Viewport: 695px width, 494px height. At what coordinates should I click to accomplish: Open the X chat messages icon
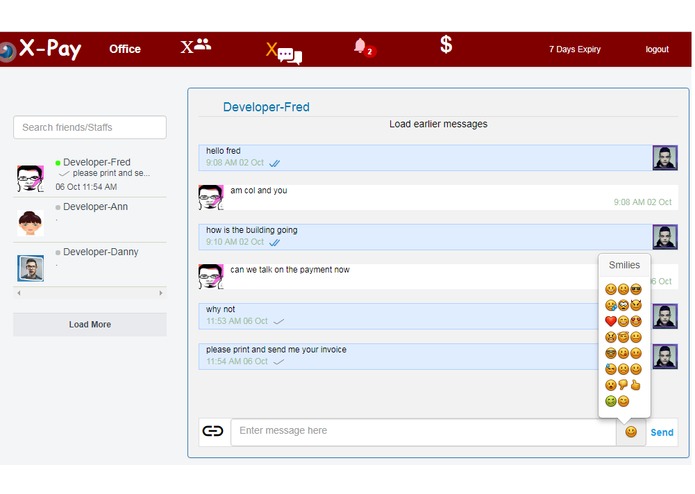tap(284, 53)
